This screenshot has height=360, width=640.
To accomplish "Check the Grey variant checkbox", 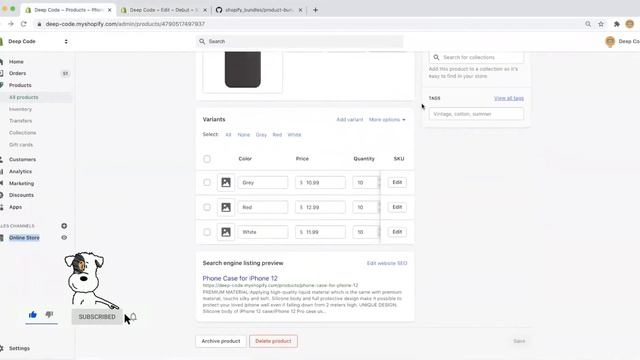I will click(x=207, y=182).
